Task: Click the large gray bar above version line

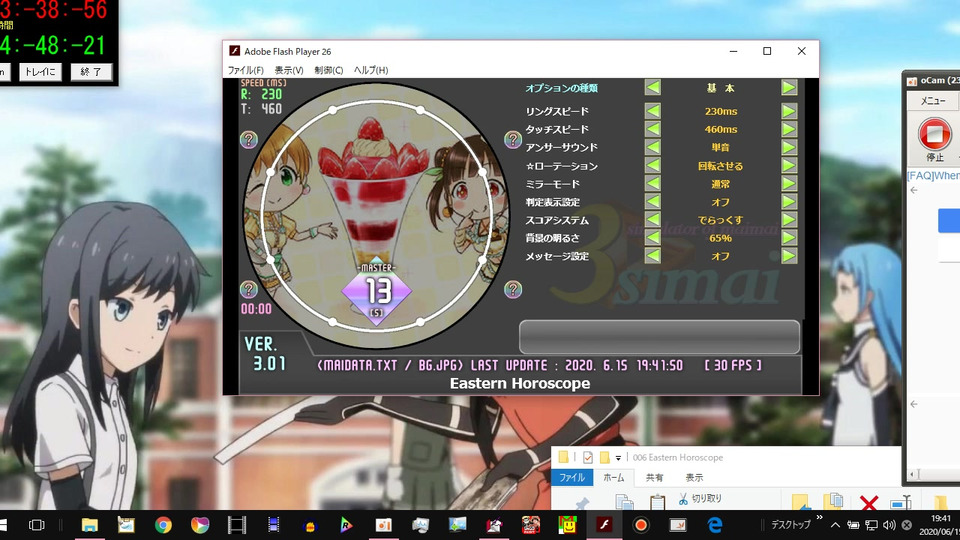Action: coord(659,337)
